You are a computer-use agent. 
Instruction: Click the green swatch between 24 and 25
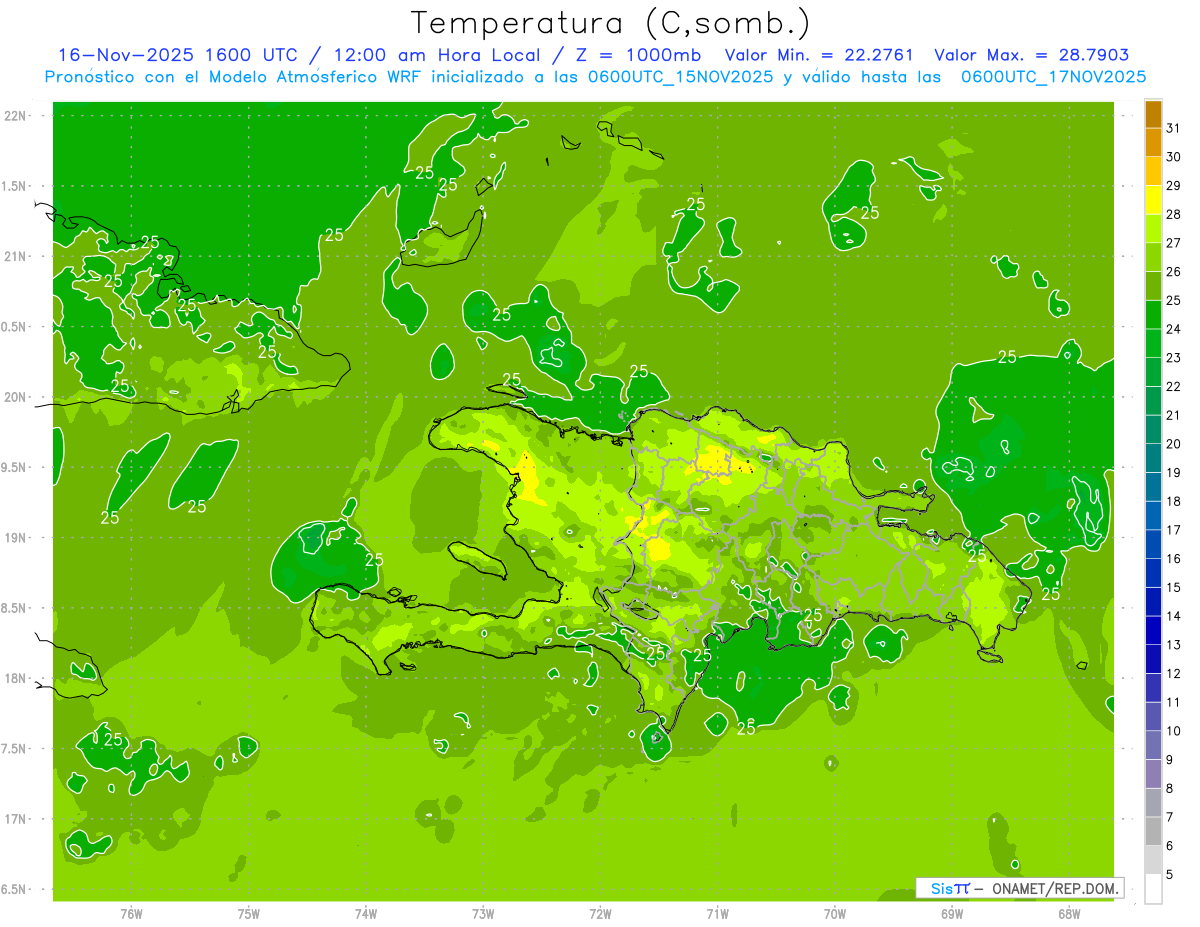tap(1153, 314)
